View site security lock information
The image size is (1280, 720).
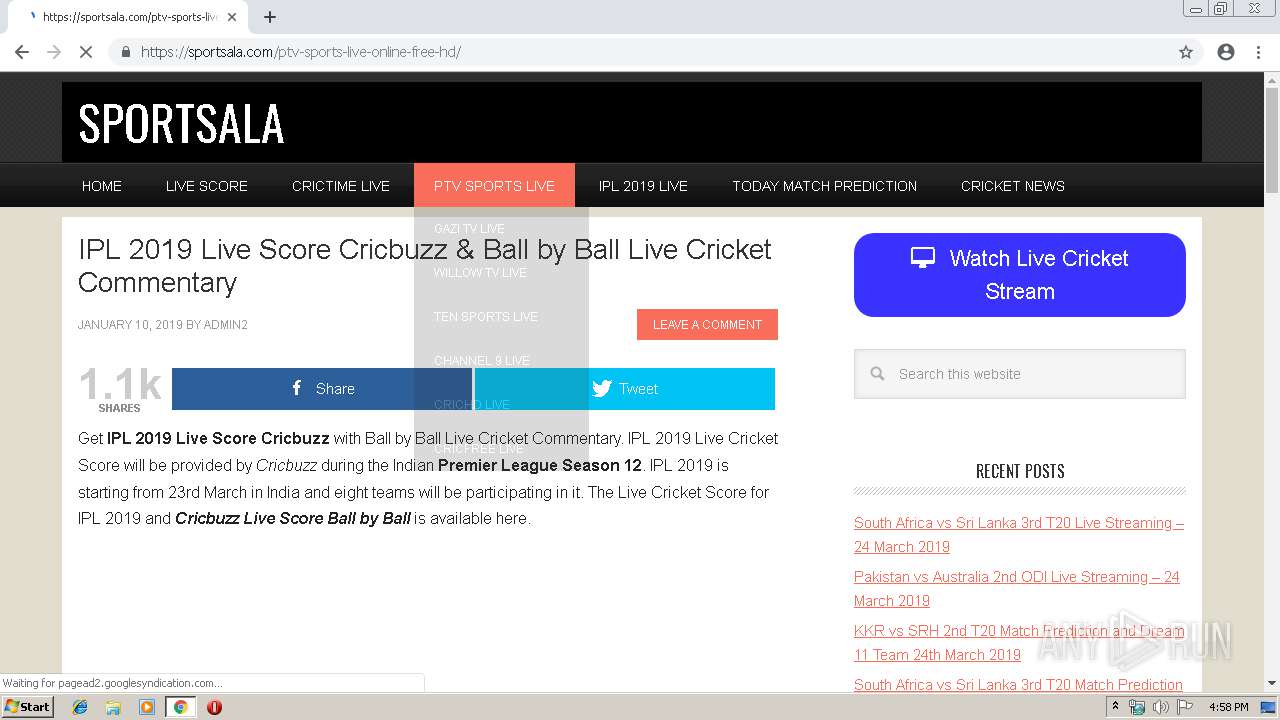click(126, 52)
